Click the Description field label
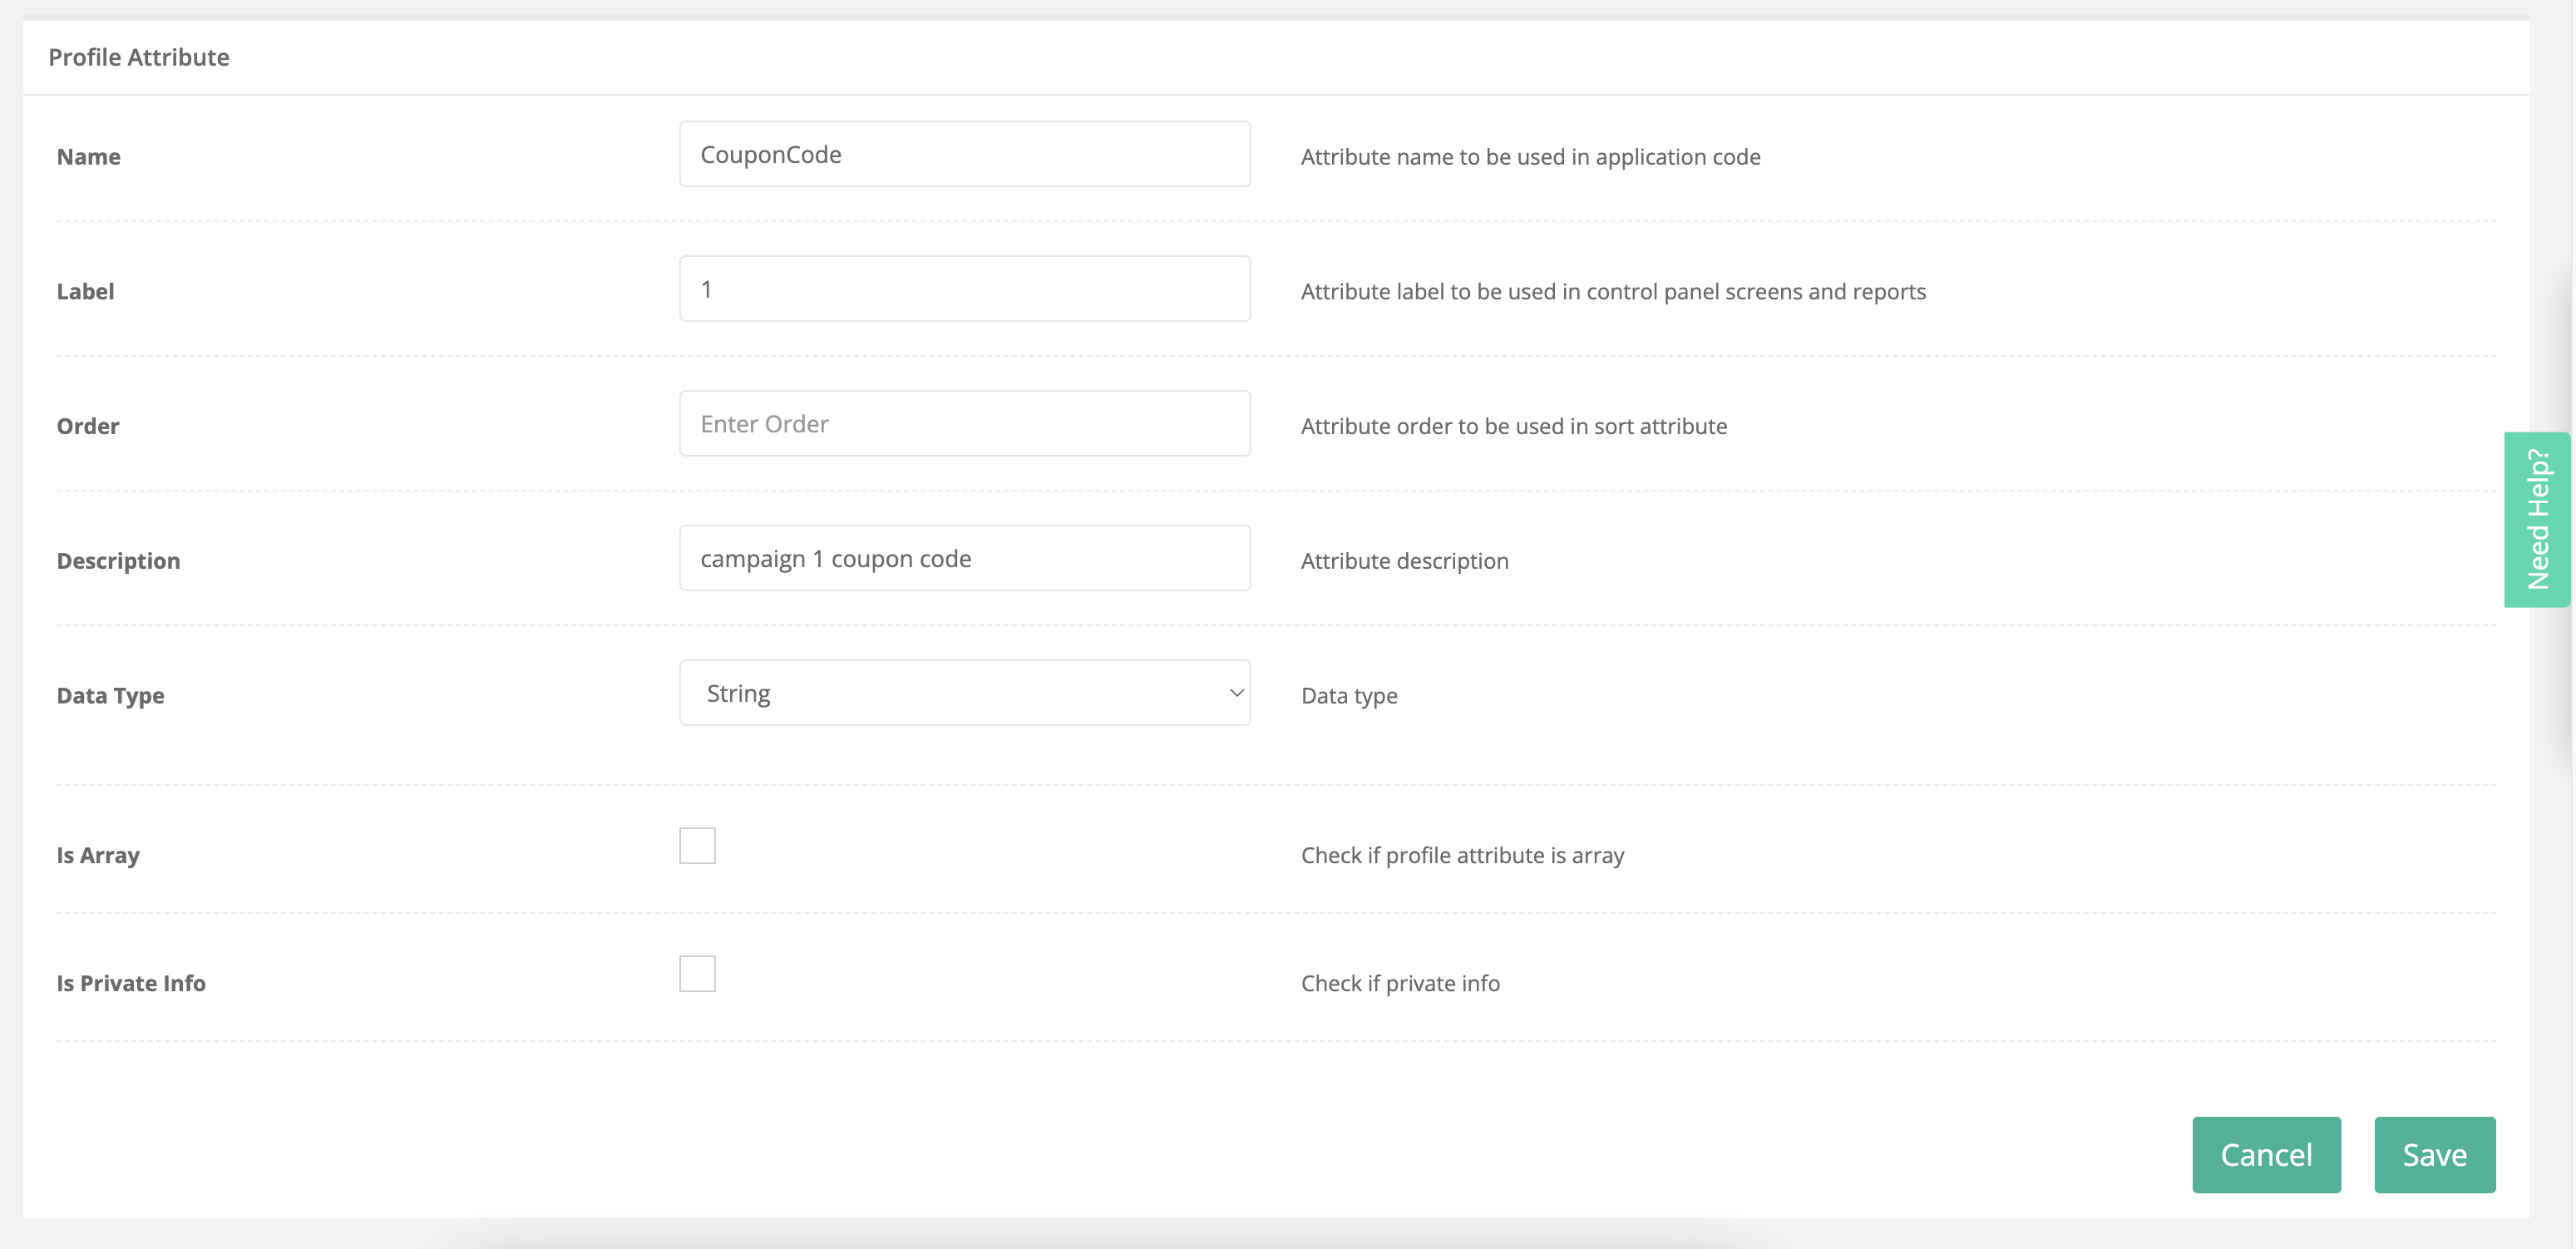Image resolution: width=2576 pixels, height=1249 pixels. (119, 561)
